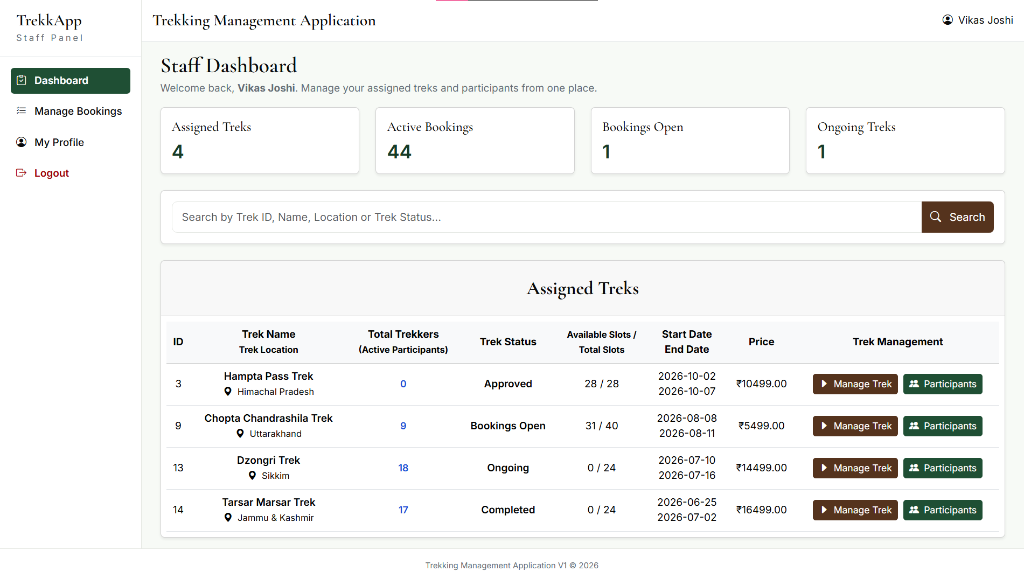Select Logout from sidebar
This screenshot has width=1024, height=581.
[71, 173]
